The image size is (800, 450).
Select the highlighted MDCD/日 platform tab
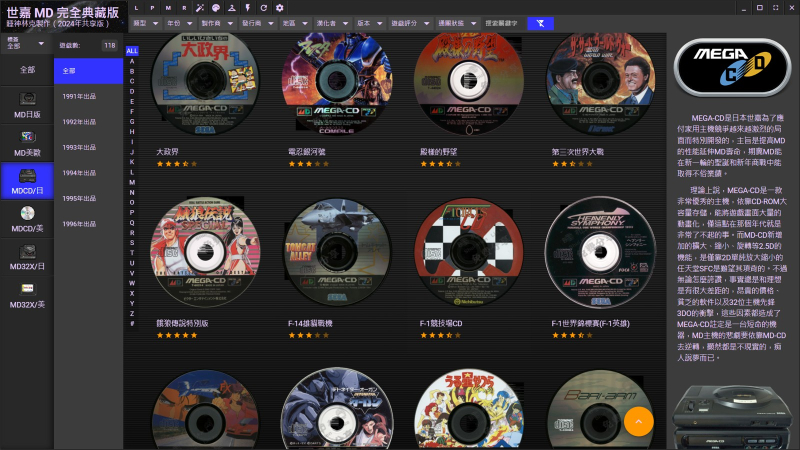point(27,182)
